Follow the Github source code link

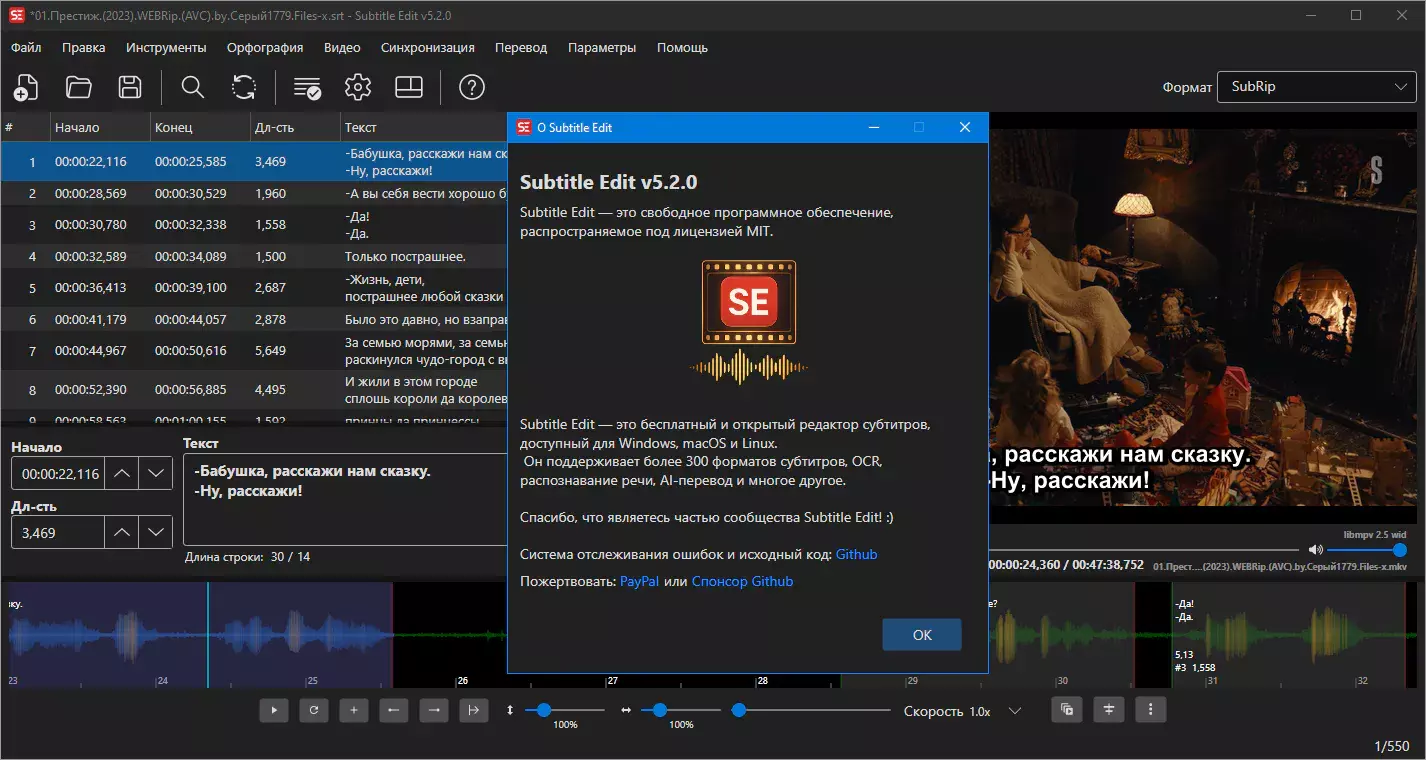pos(857,554)
